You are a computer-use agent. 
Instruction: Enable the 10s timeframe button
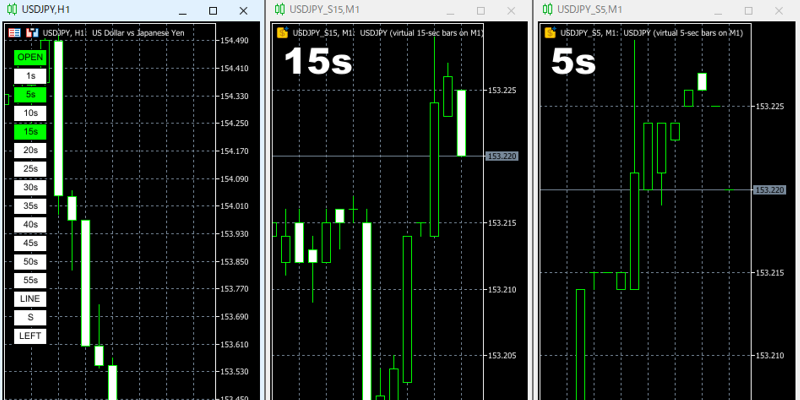(31, 113)
